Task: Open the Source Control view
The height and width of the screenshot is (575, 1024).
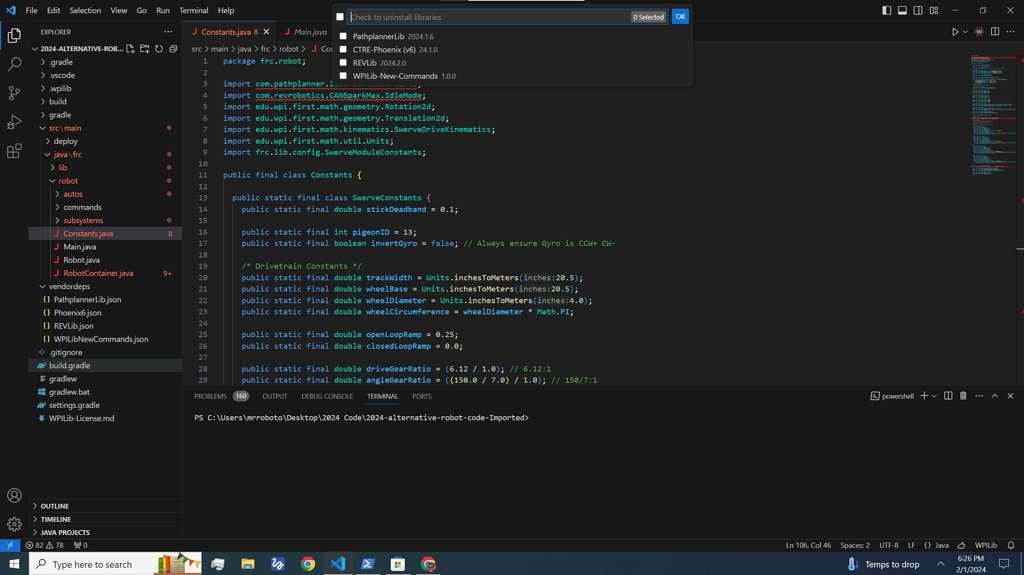Action: tap(14, 93)
